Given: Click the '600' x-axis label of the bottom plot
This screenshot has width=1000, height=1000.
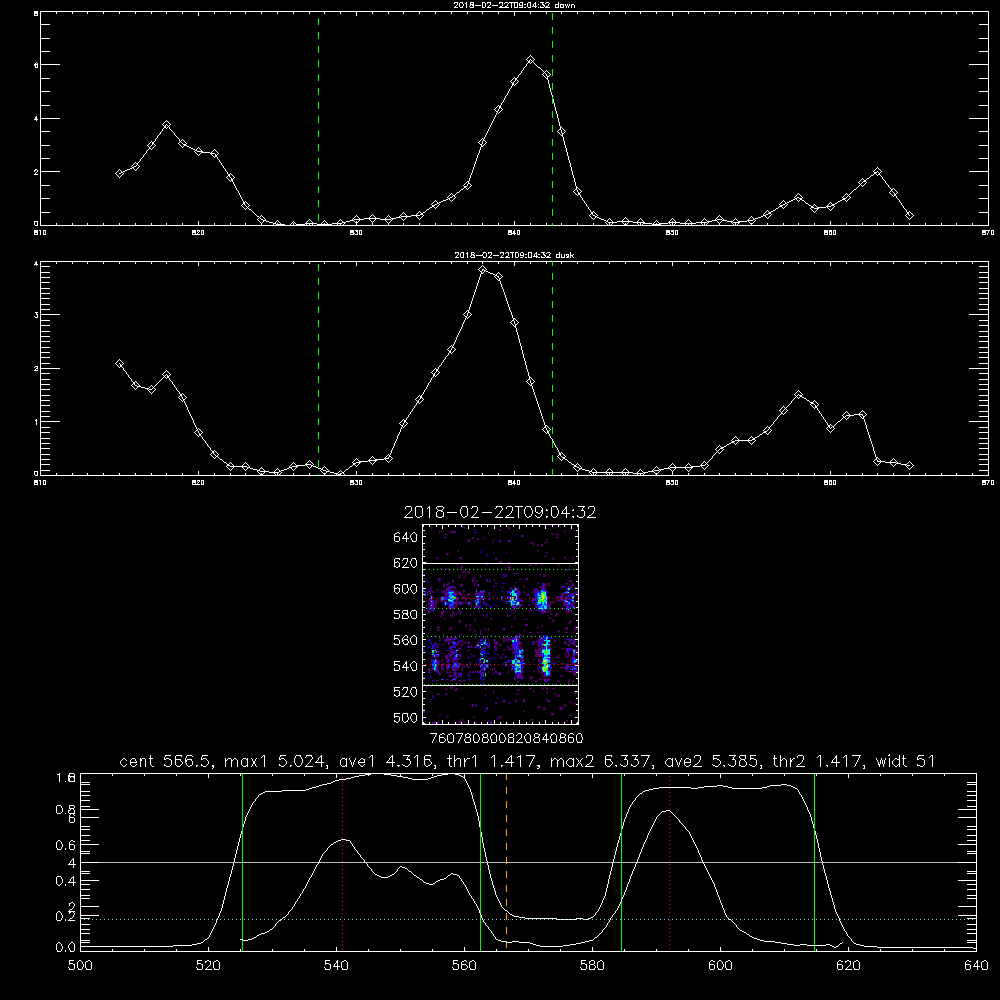Looking at the screenshot, I should click(x=720, y=966).
